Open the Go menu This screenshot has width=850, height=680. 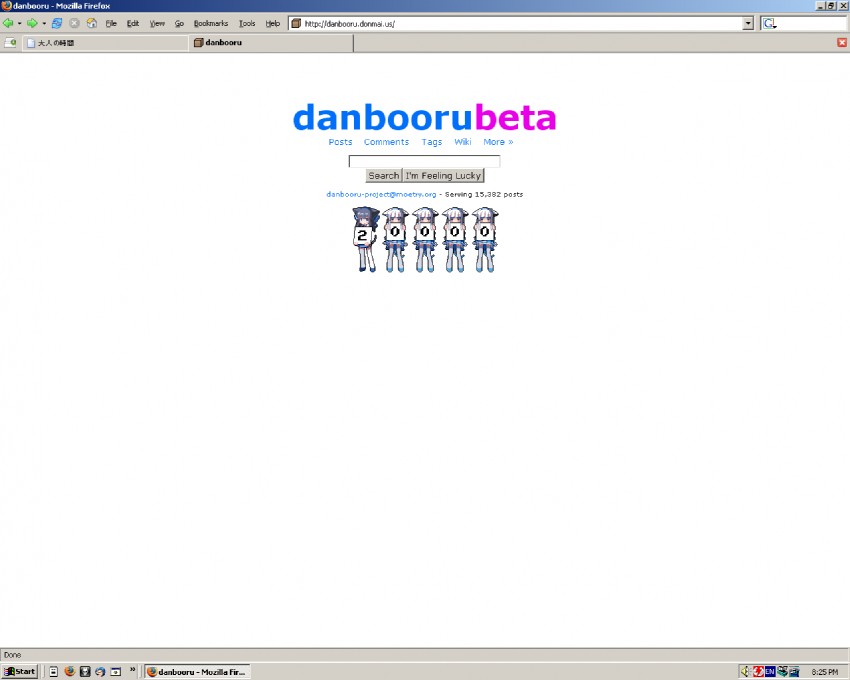[x=179, y=24]
